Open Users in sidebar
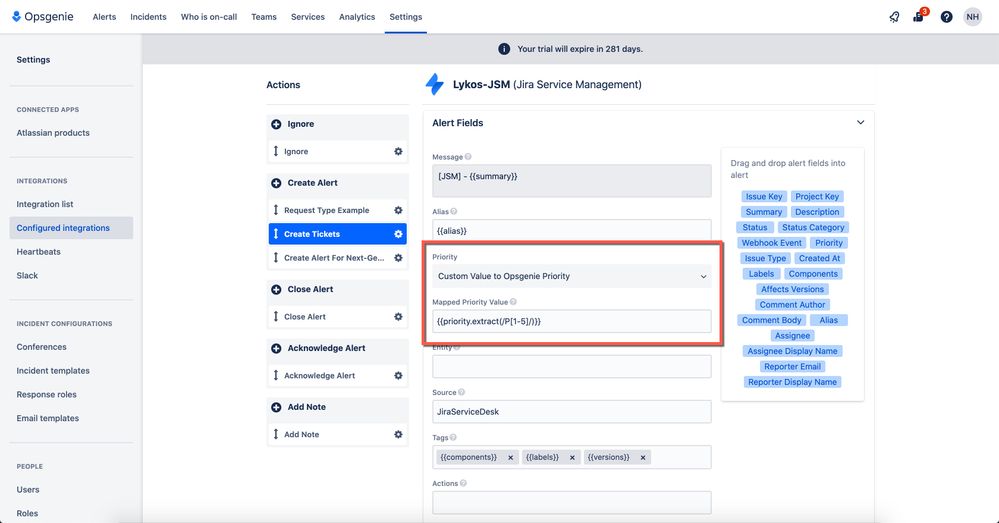Viewport: 999px width, 523px height. coord(28,490)
